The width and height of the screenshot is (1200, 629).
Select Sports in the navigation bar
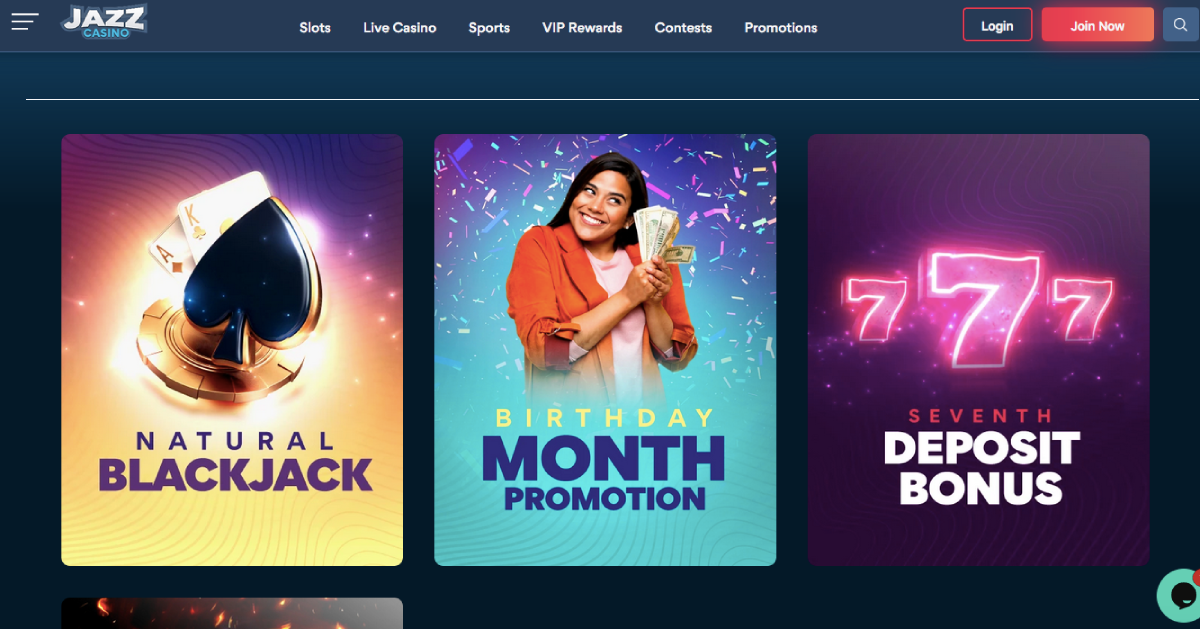coord(489,27)
